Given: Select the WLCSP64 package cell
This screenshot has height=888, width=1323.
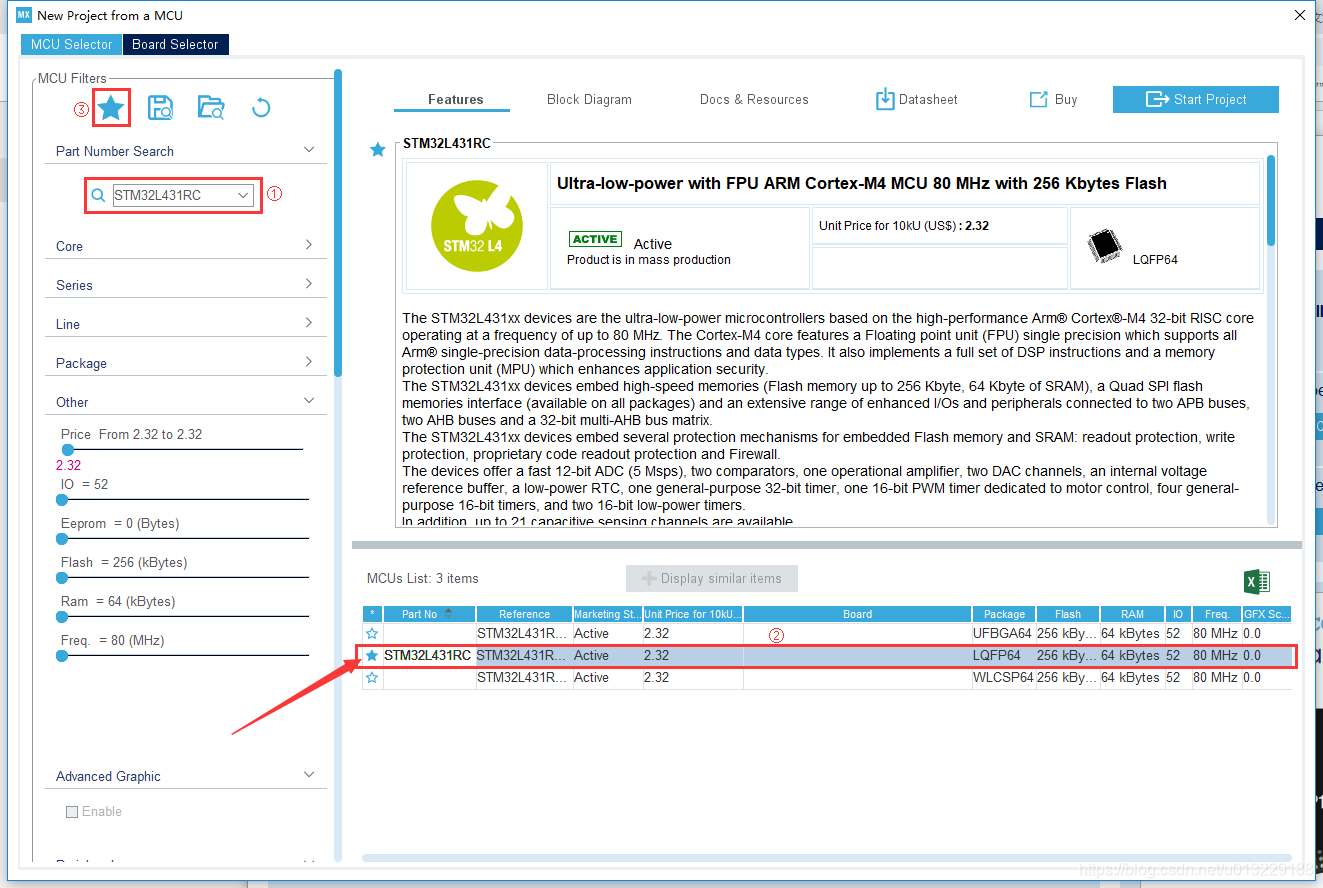Looking at the screenshot, I should 1004,678.
